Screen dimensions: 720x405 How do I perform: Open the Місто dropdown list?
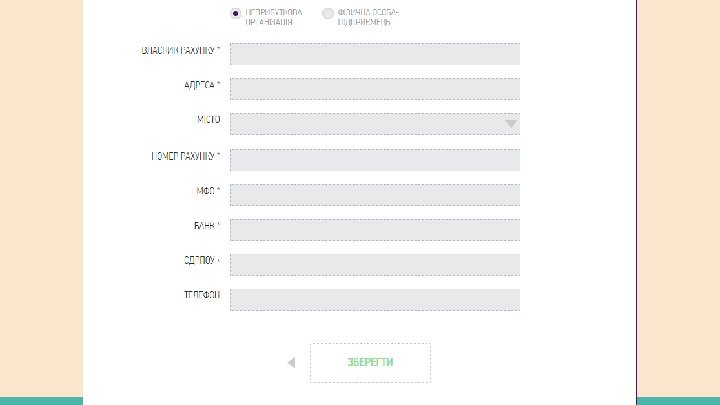[x=364, y=124]
